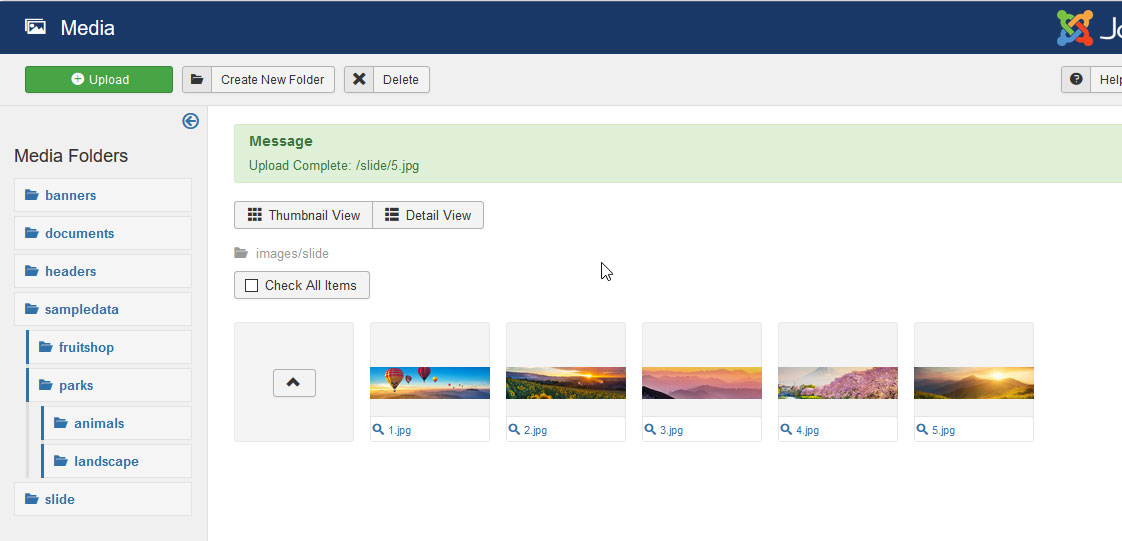
Task: Switch to Detail View
Action: click(x=428, y=215)
